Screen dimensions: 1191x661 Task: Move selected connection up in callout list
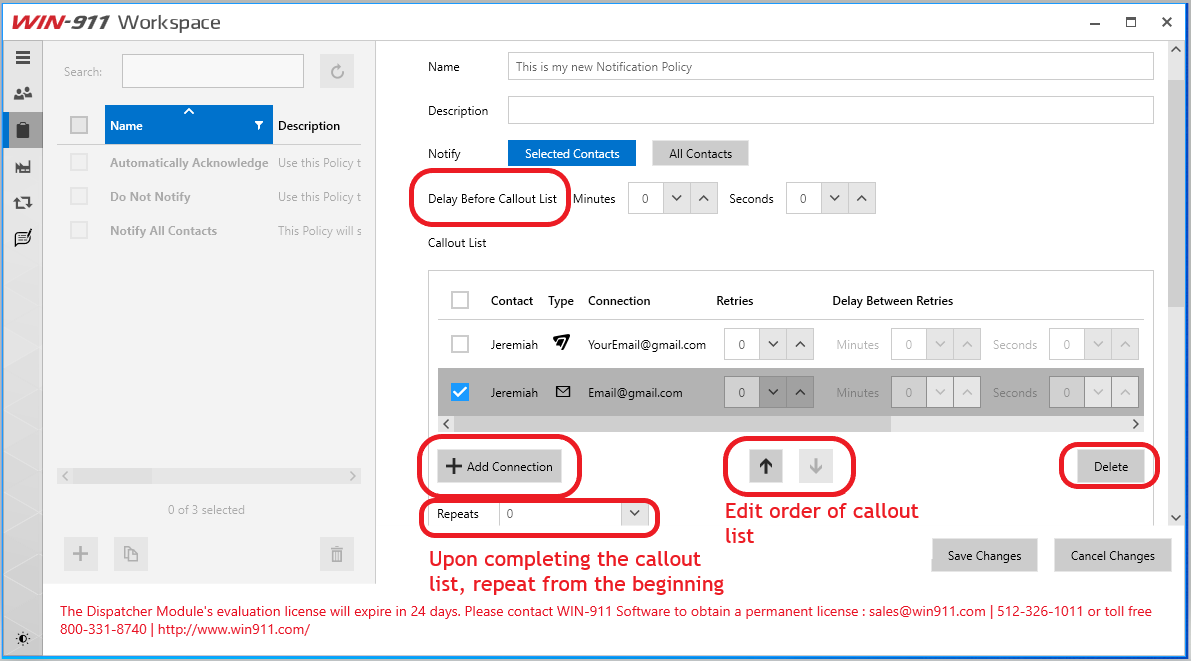tap(766, 466)
